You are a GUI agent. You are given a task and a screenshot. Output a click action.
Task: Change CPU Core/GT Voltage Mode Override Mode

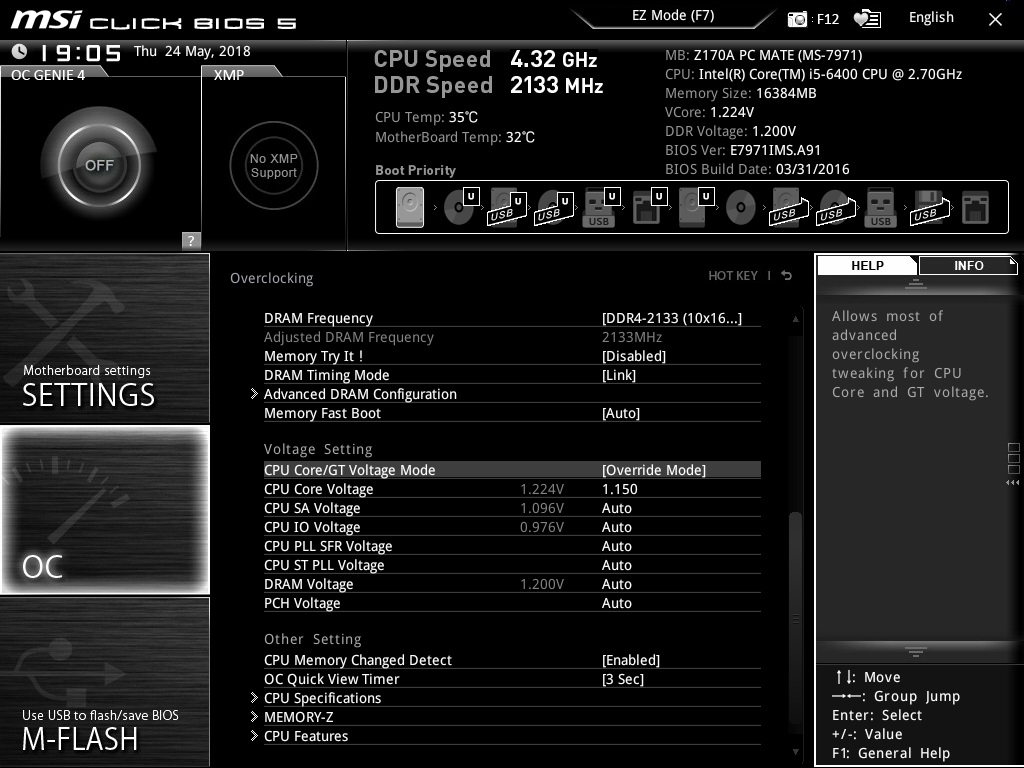tap(654, 470)
